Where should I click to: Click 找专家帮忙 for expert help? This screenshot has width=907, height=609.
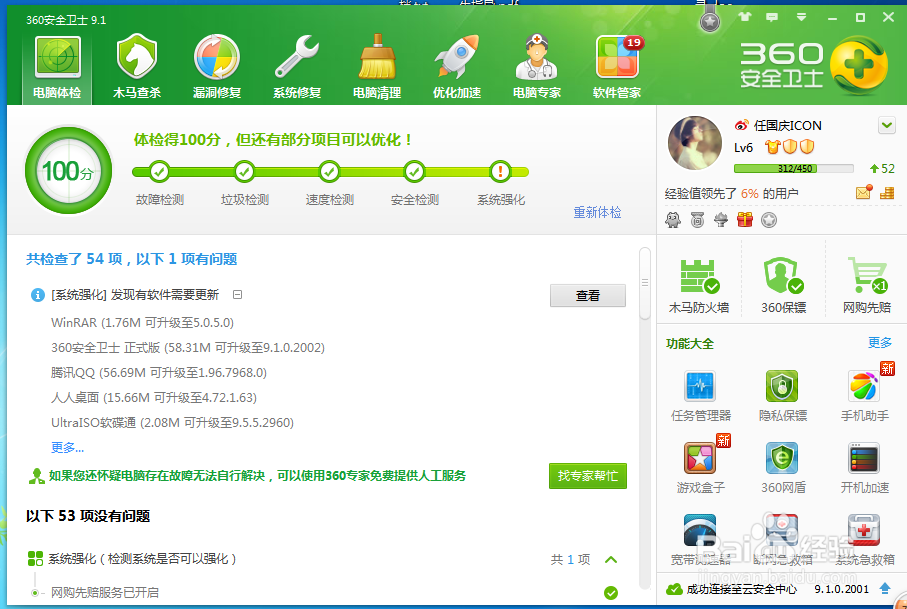[587, 476]
